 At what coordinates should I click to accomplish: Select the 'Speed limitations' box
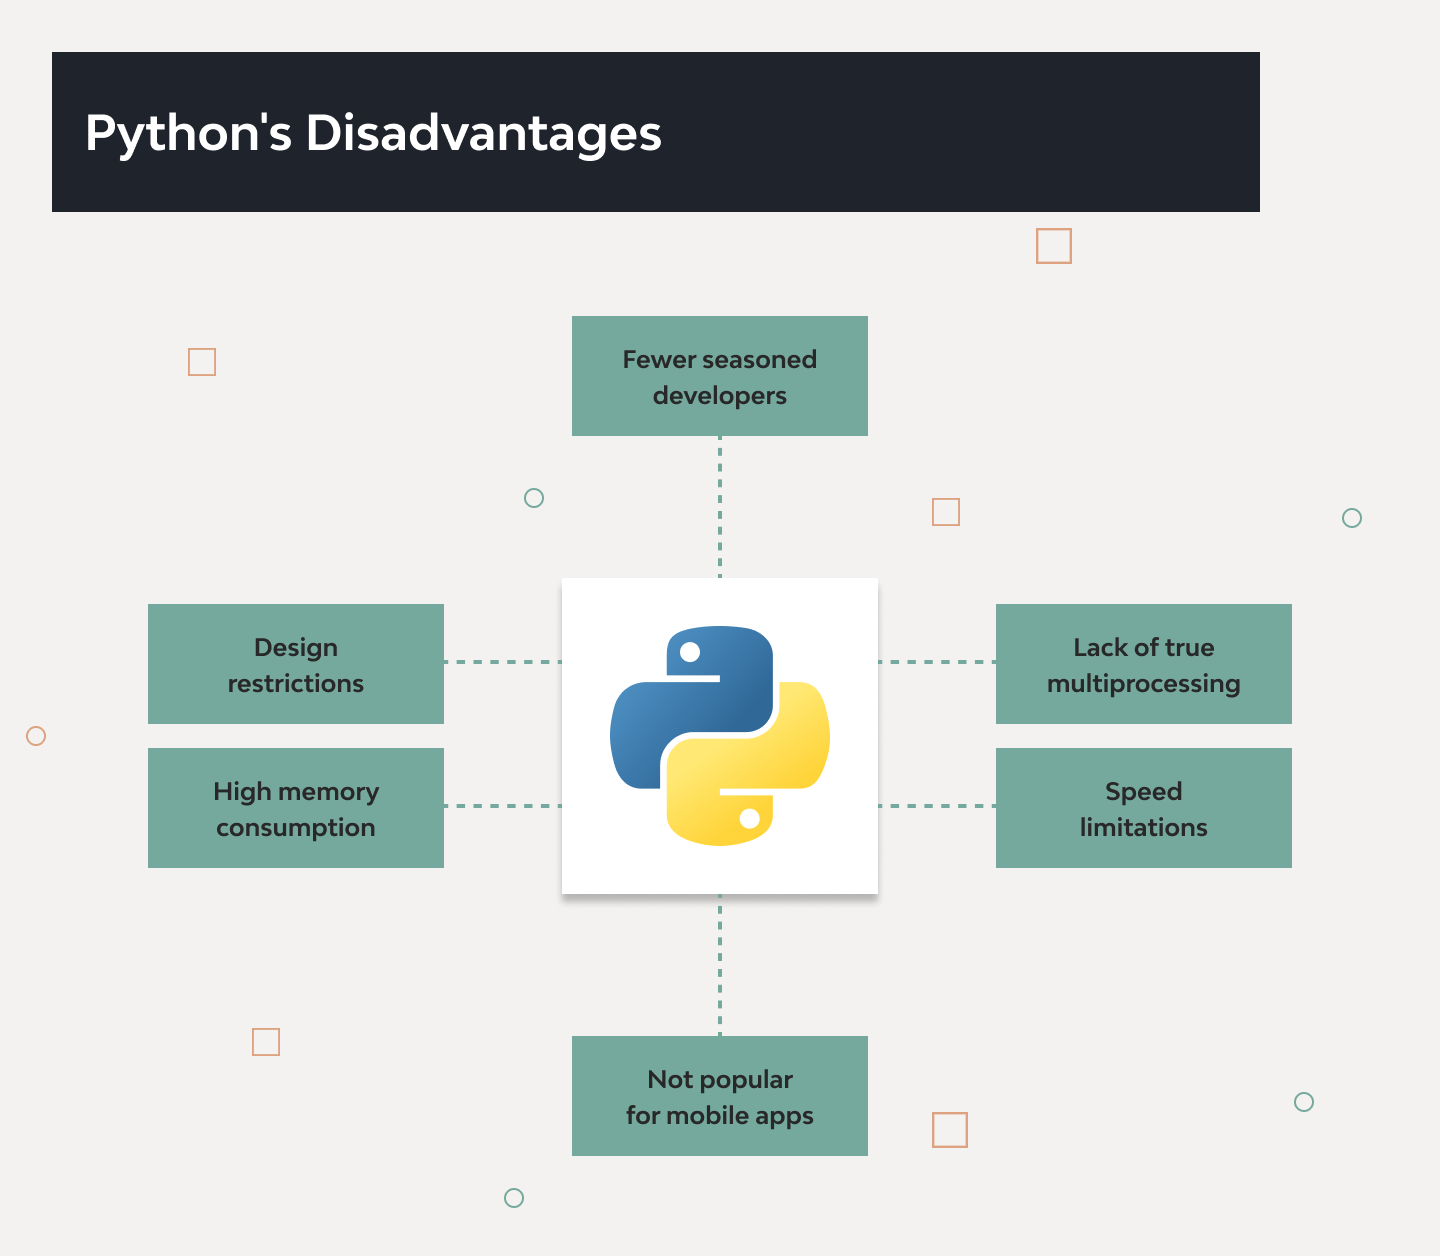click(1144, 808)
